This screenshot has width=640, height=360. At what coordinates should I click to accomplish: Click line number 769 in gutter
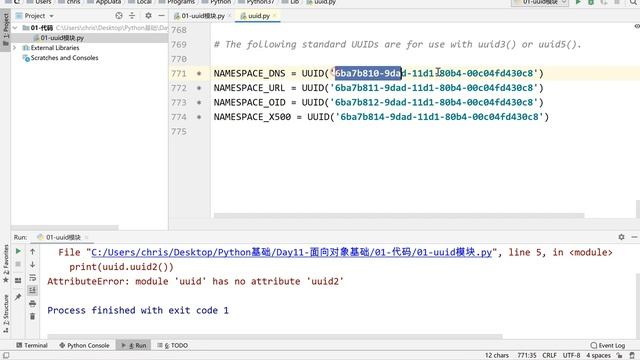179,44
